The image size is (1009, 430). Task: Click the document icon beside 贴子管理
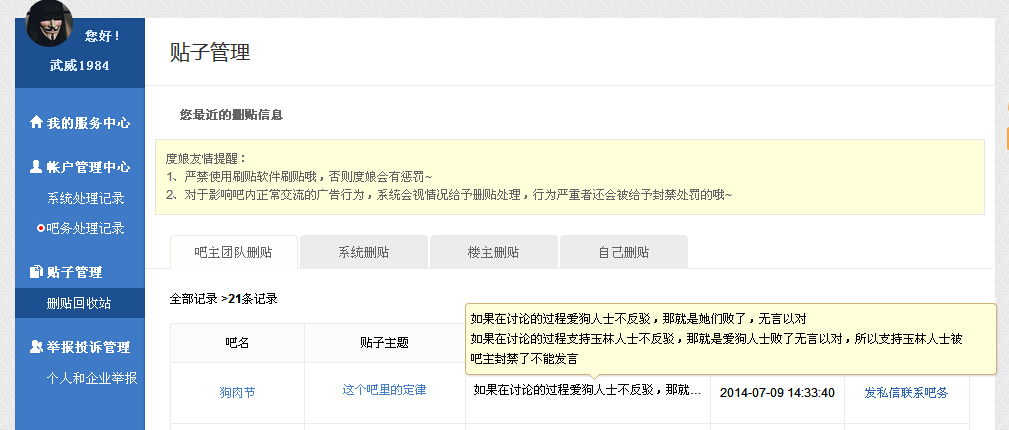click(x=37, y=272)
